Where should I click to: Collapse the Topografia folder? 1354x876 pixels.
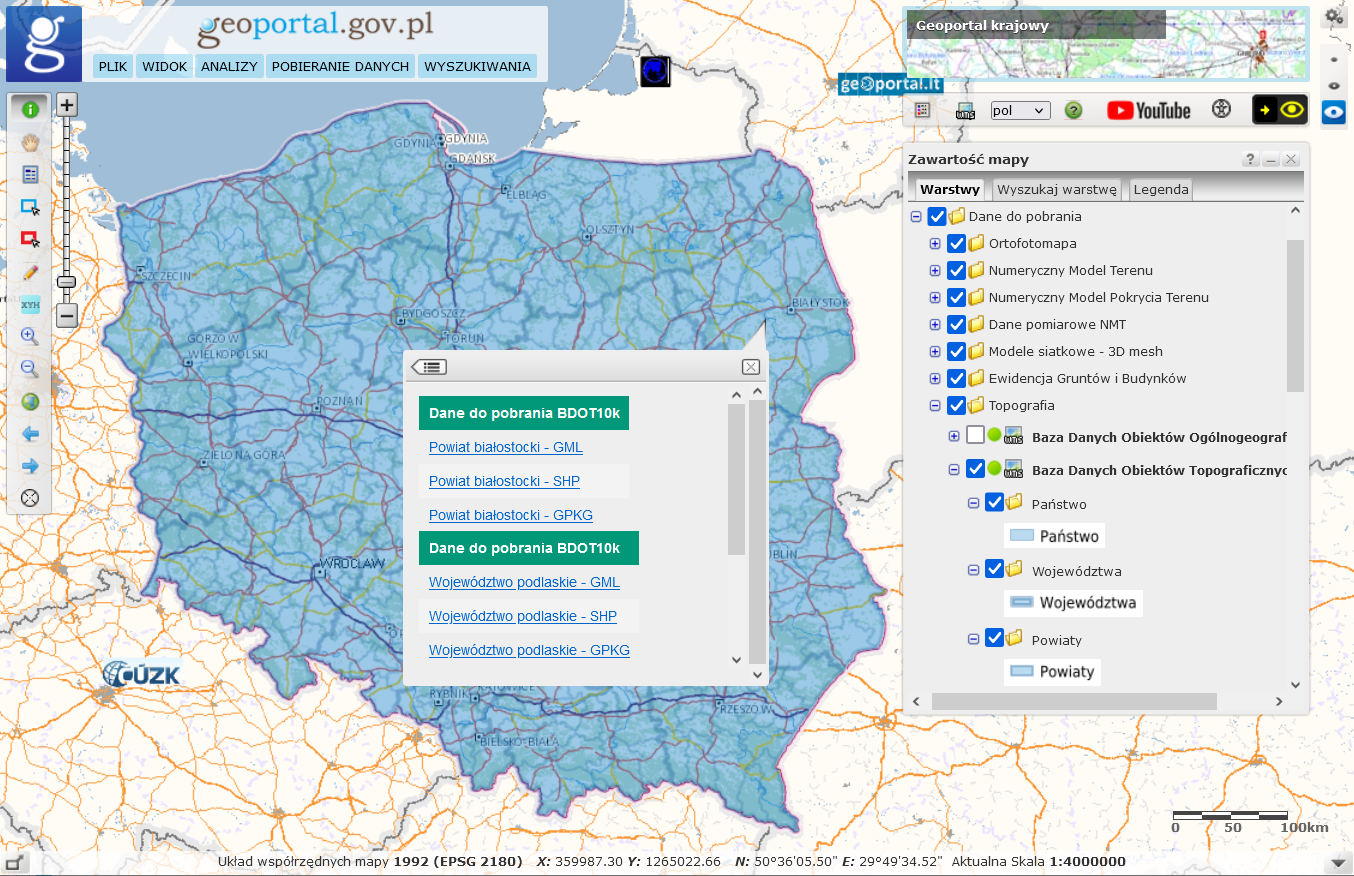tap(935, 405)
